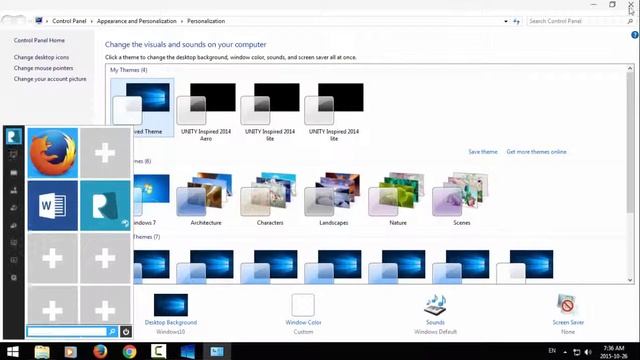The width and height of the screenshot is (640, 360).
Task: Click inside the start menu search box
Action: 67,332
